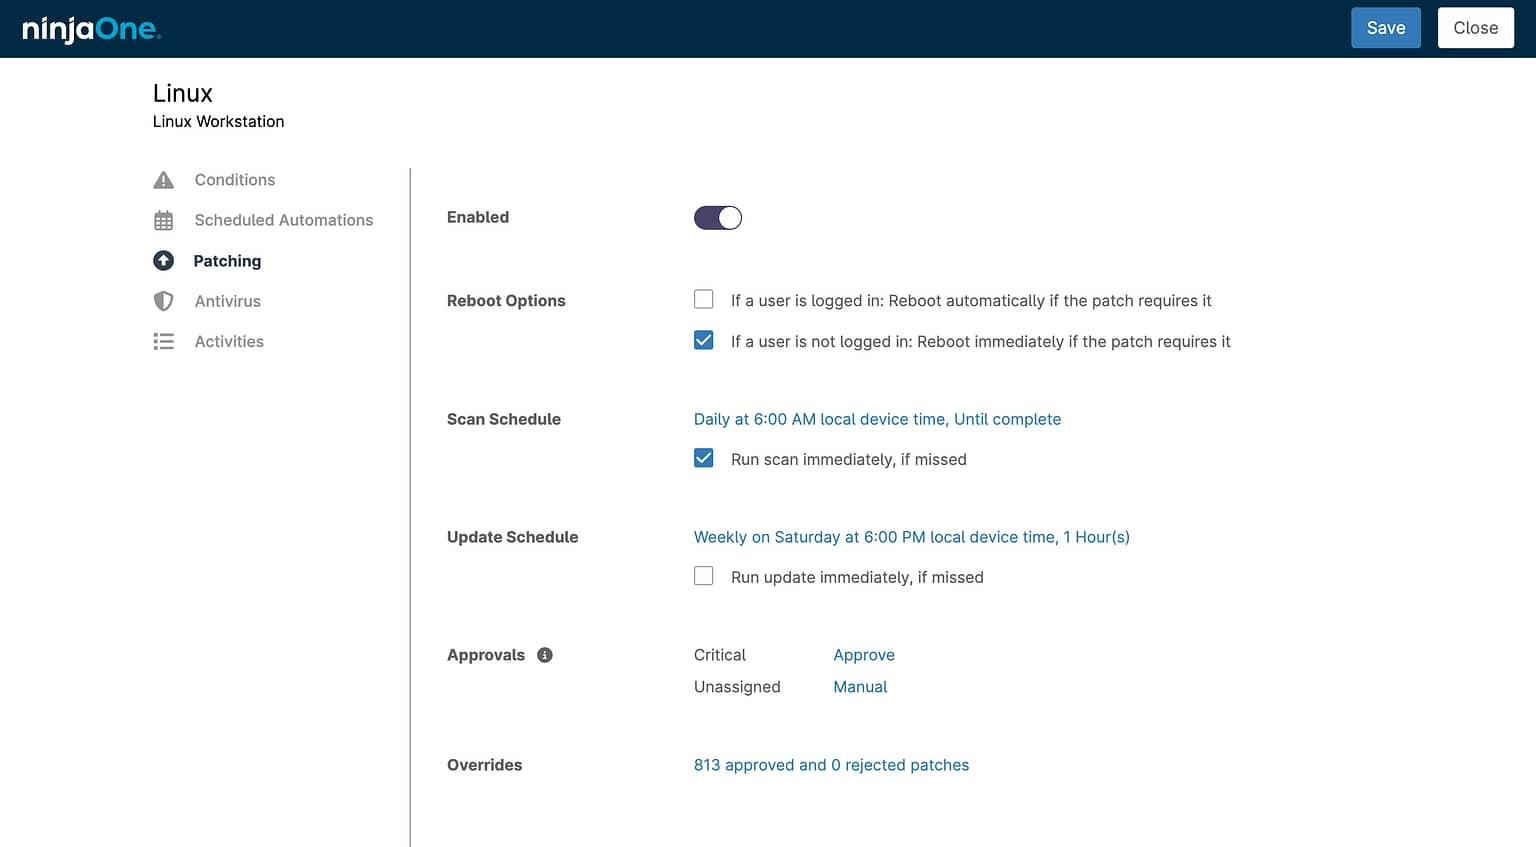
Task: Check reboot automatically when user logged in
Action: [704, 299]
